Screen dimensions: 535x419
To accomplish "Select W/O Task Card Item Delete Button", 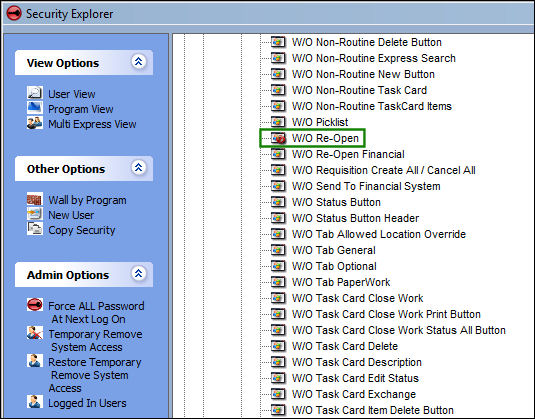I will [373, 410].
